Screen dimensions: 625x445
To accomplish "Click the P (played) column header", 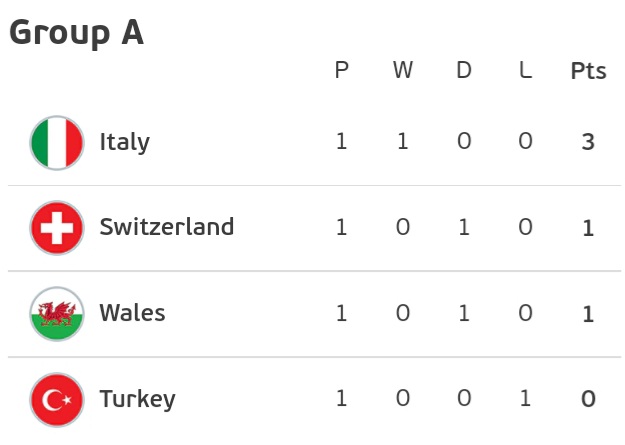I will (x=342, y=71).
